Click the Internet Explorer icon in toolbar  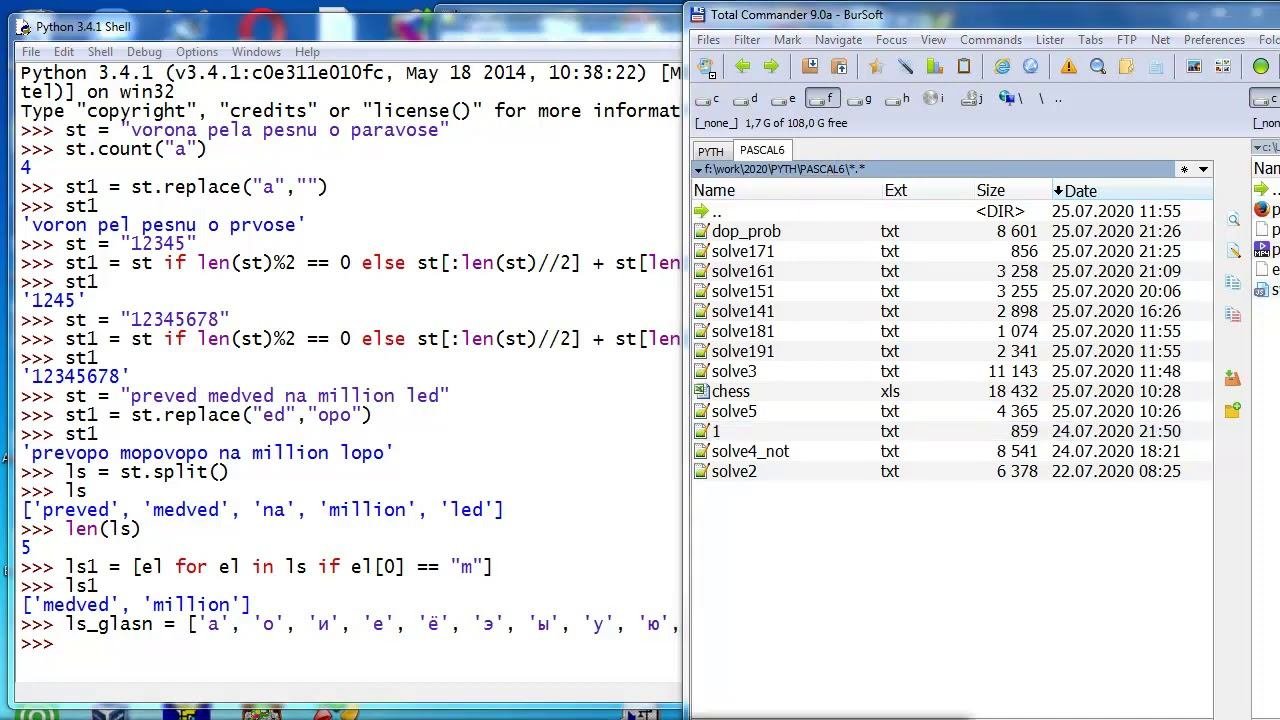[1002, 66]
